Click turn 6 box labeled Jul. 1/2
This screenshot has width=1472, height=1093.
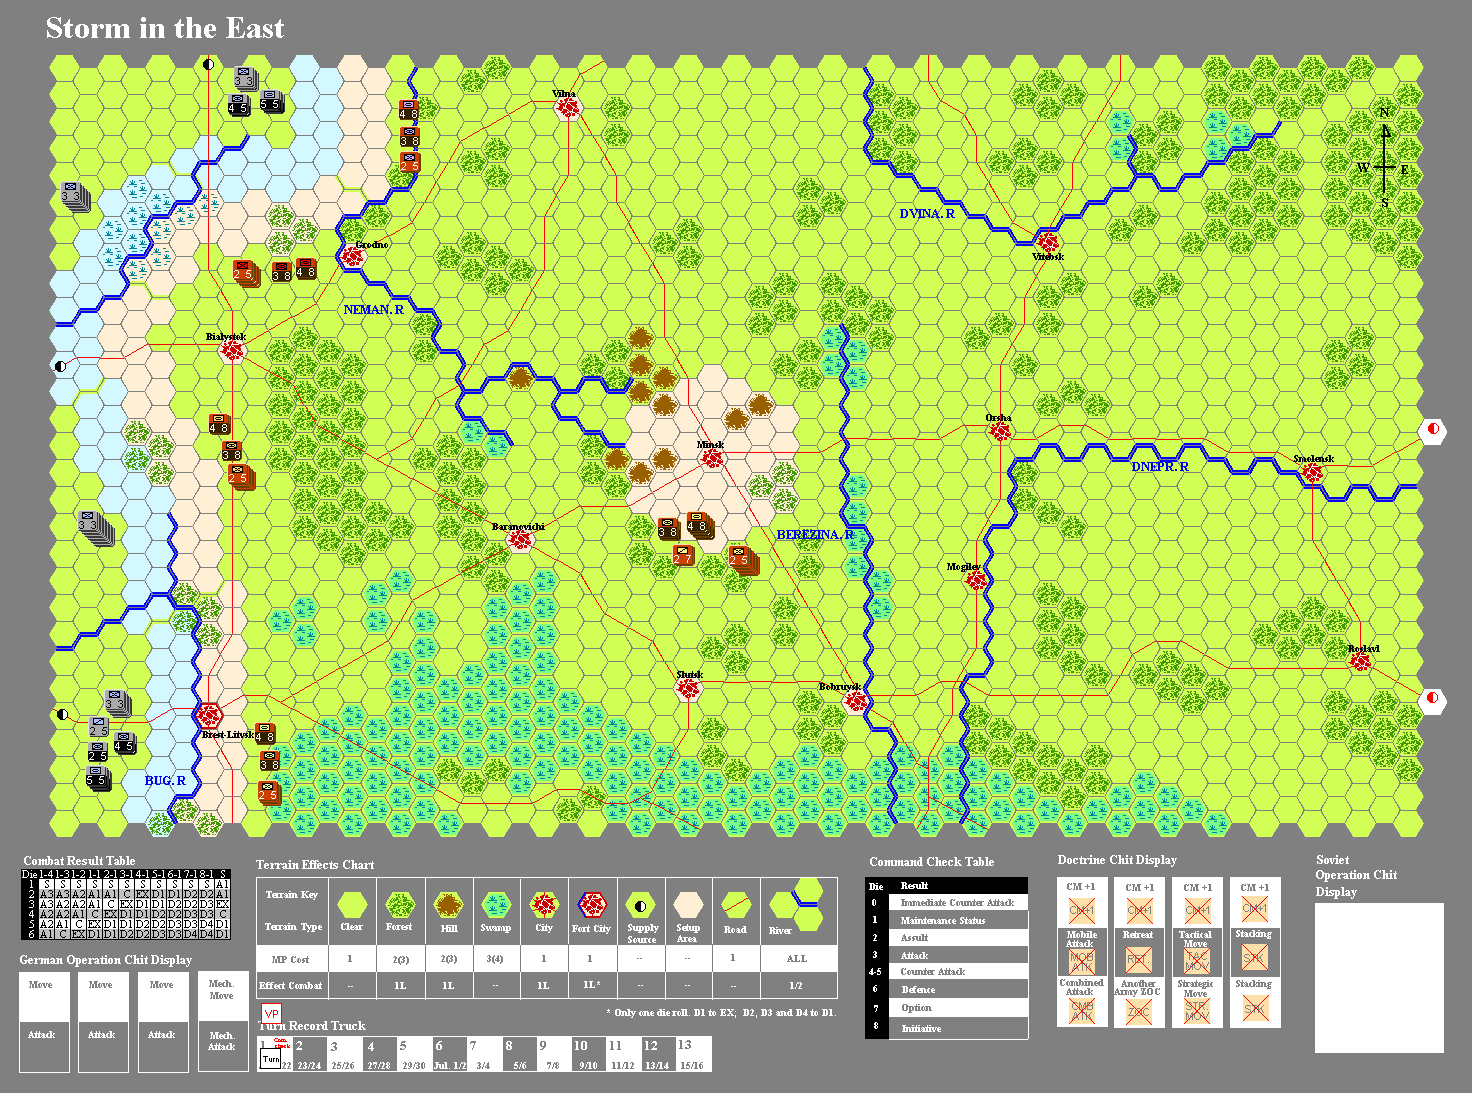coord(448,1053)
